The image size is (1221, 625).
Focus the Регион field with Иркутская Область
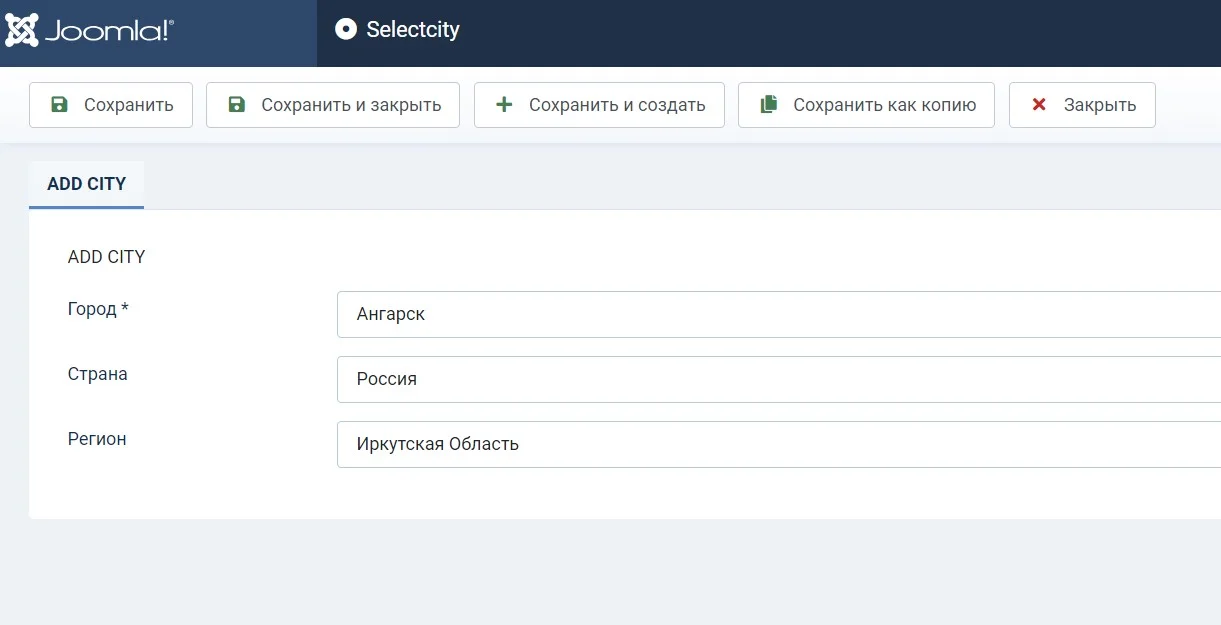[778, 444]
